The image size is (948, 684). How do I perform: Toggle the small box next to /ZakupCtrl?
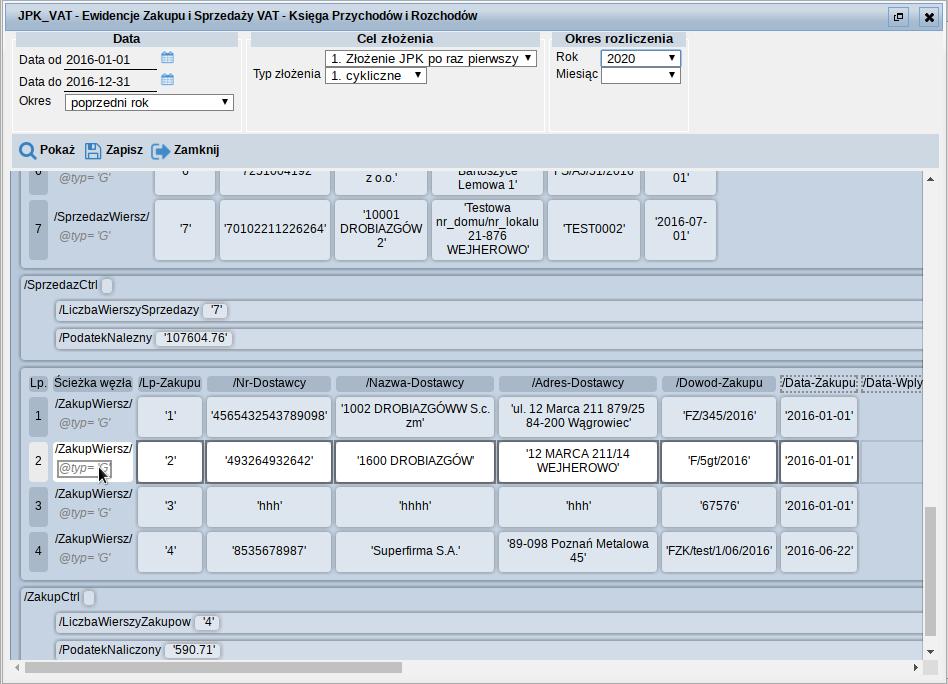point(89,597)
